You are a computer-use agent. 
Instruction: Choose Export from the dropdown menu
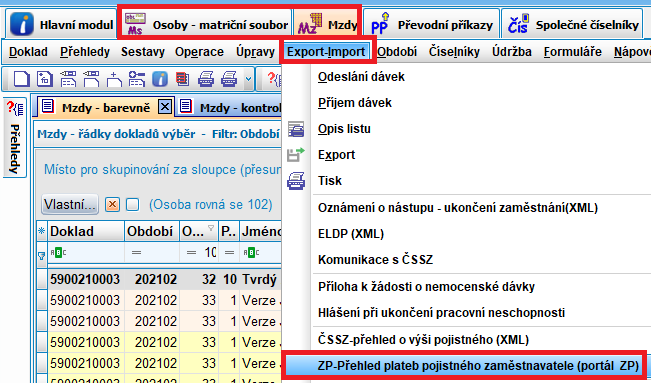tap(336, 155)
